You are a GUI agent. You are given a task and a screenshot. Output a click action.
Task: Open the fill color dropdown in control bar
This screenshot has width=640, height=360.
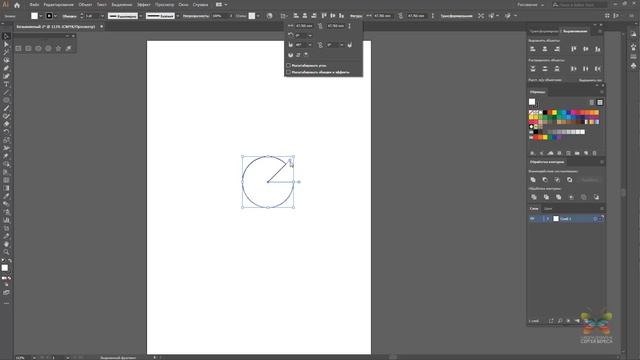pyautogui.click(x=40, y=16)
